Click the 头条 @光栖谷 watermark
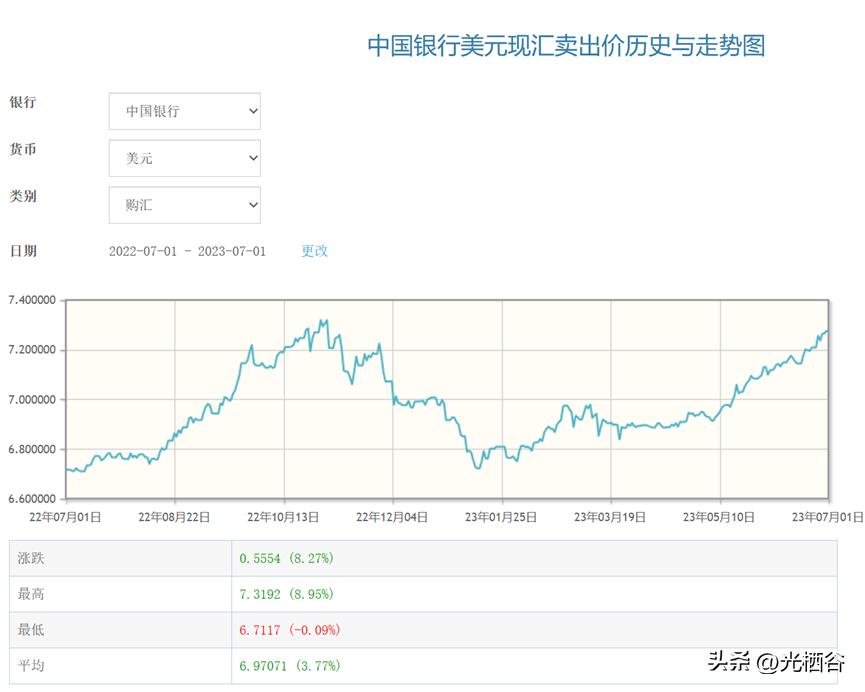The image size is (865, 692). click(776, 662)
